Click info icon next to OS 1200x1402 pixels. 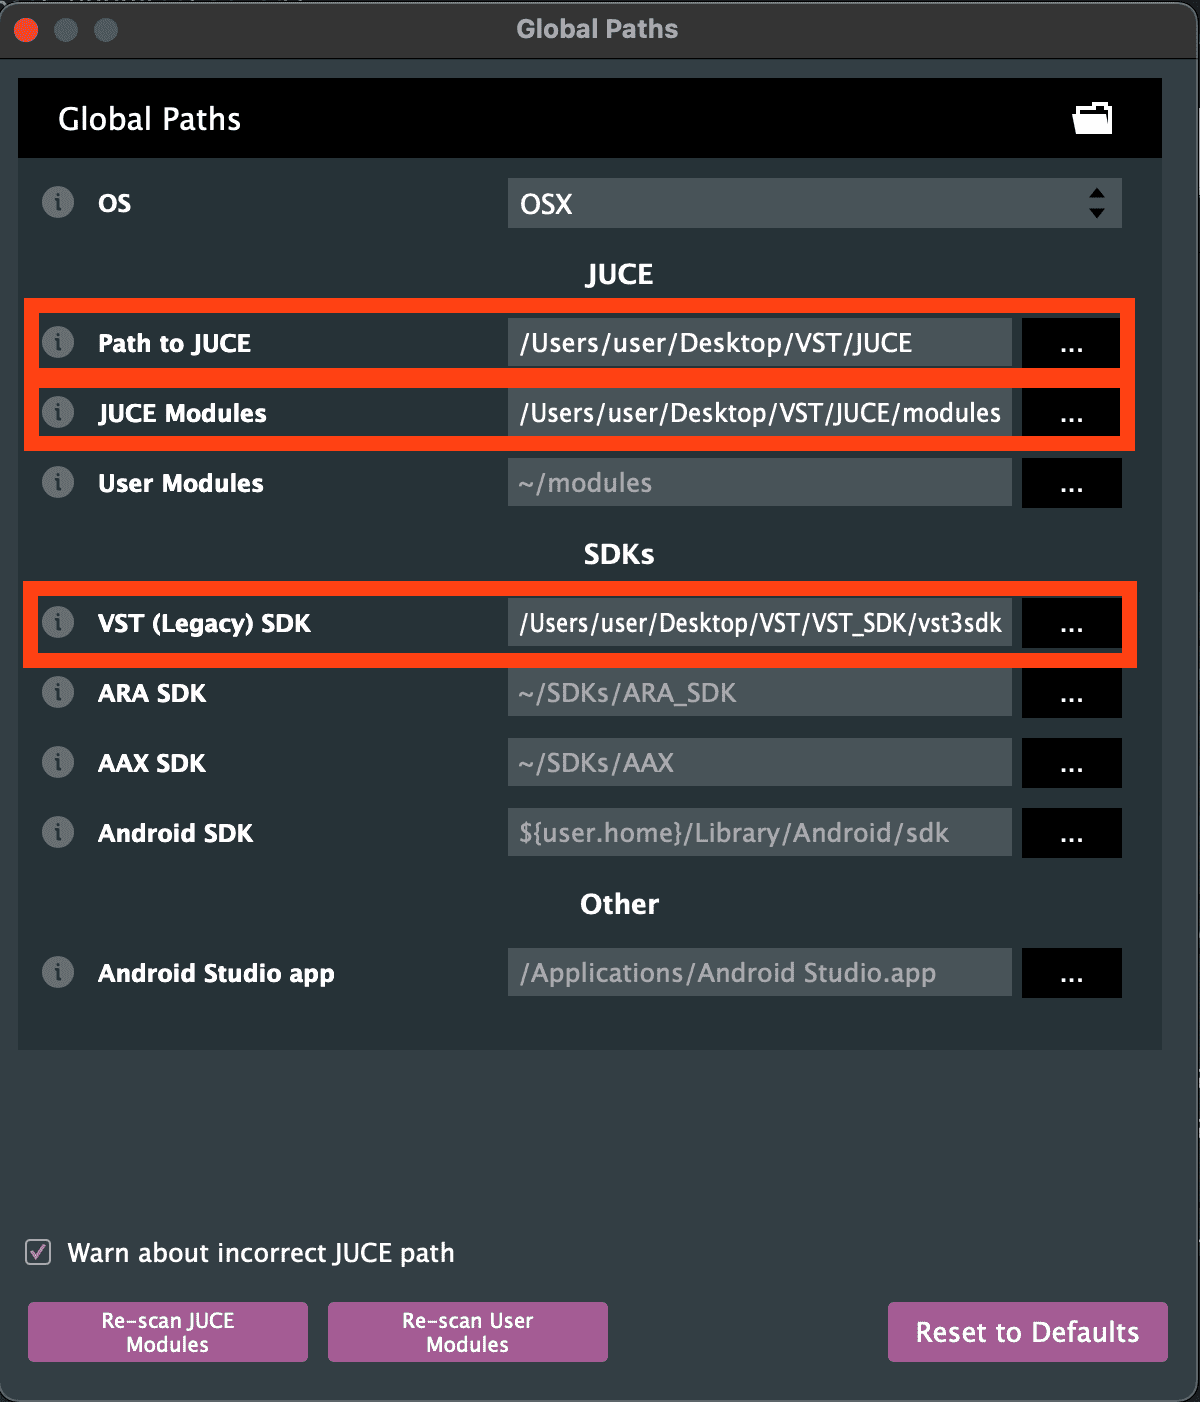pyautogui.click(x=58, y=203)
